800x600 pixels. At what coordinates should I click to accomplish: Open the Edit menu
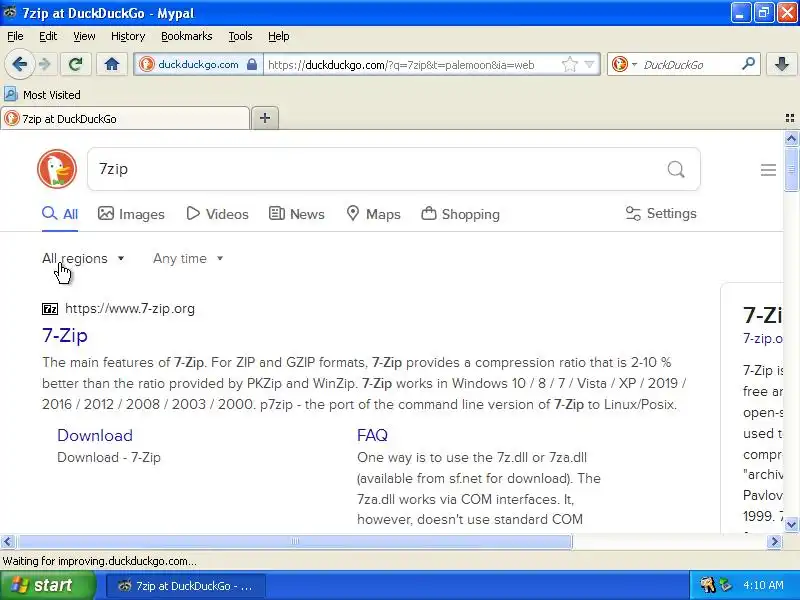tap(48, 36)
